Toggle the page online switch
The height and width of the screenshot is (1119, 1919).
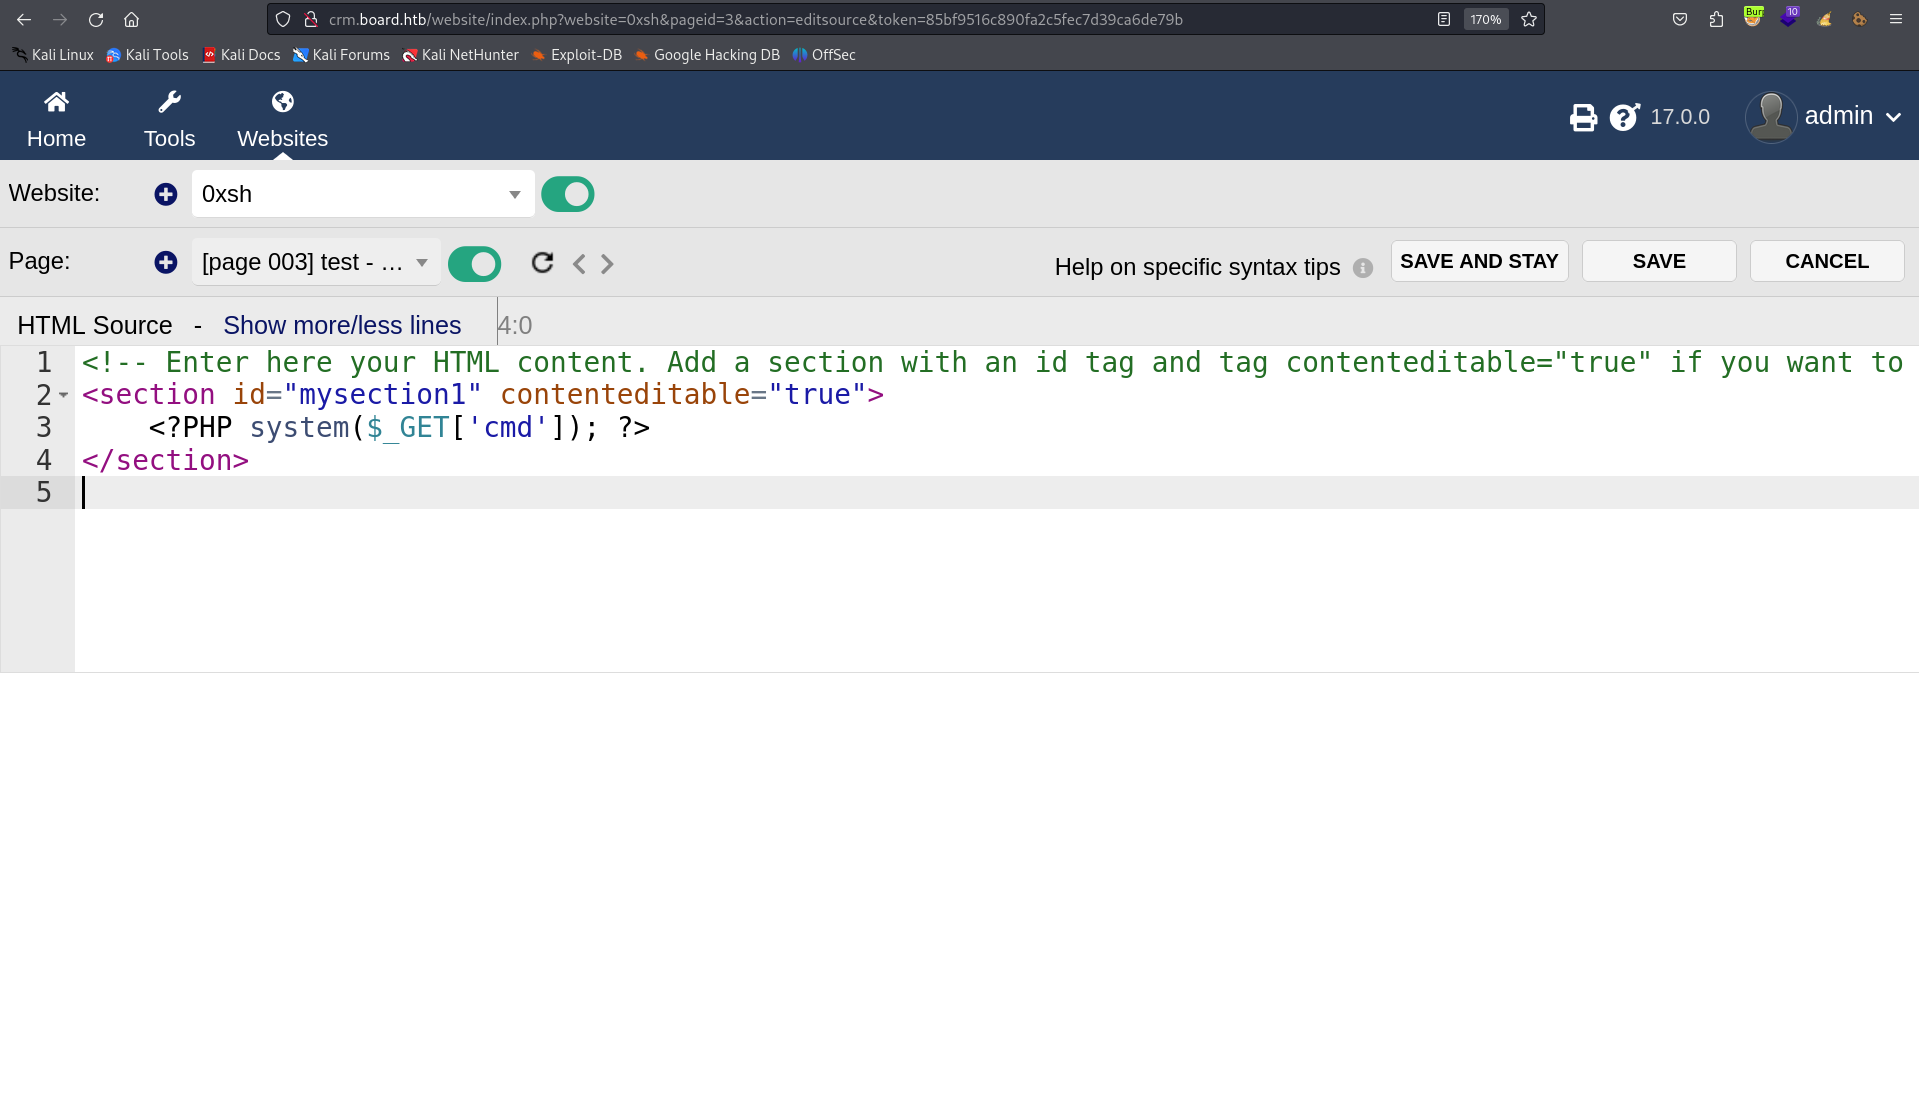[474, 264]
